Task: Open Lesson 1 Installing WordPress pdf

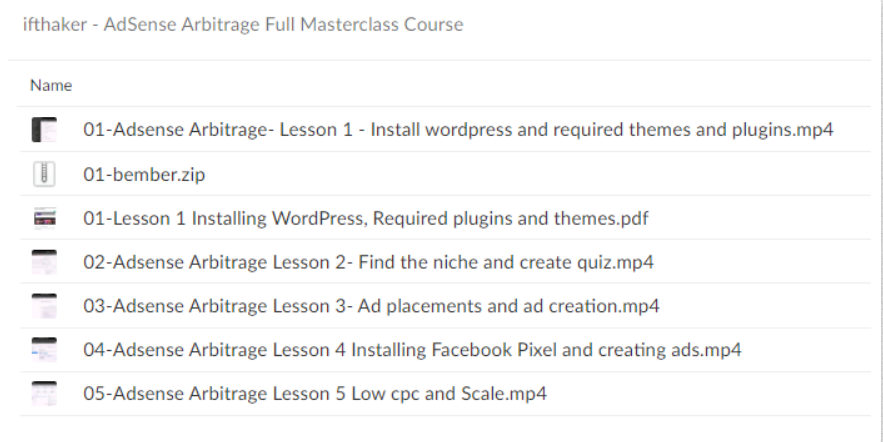Action: [365, 218]
